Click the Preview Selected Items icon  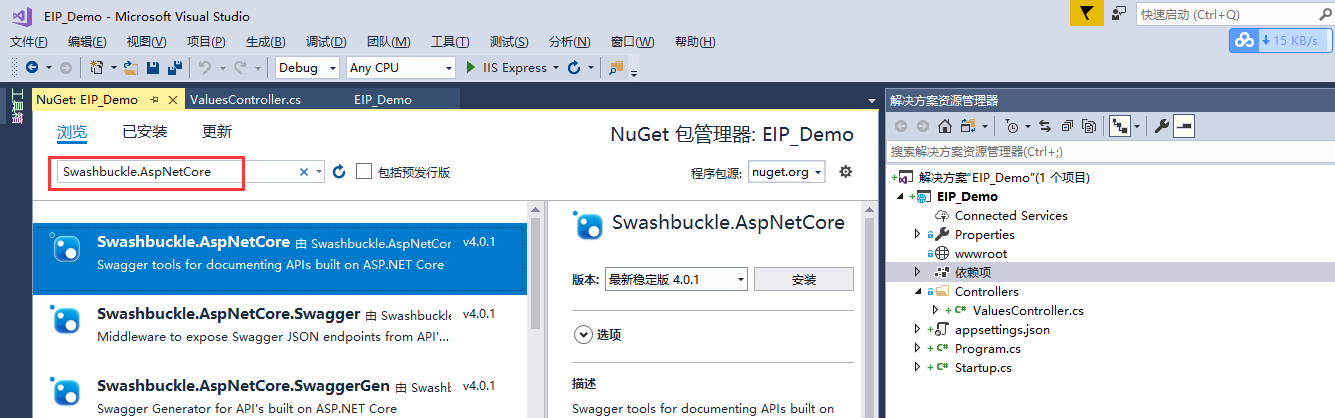tap(1184, 126)
